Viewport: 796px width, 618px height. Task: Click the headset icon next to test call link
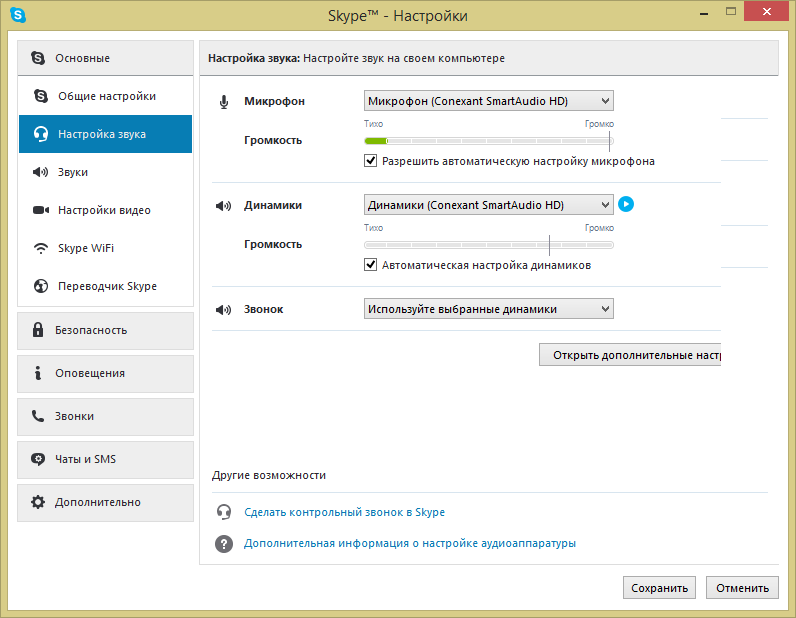coord(224,512)
